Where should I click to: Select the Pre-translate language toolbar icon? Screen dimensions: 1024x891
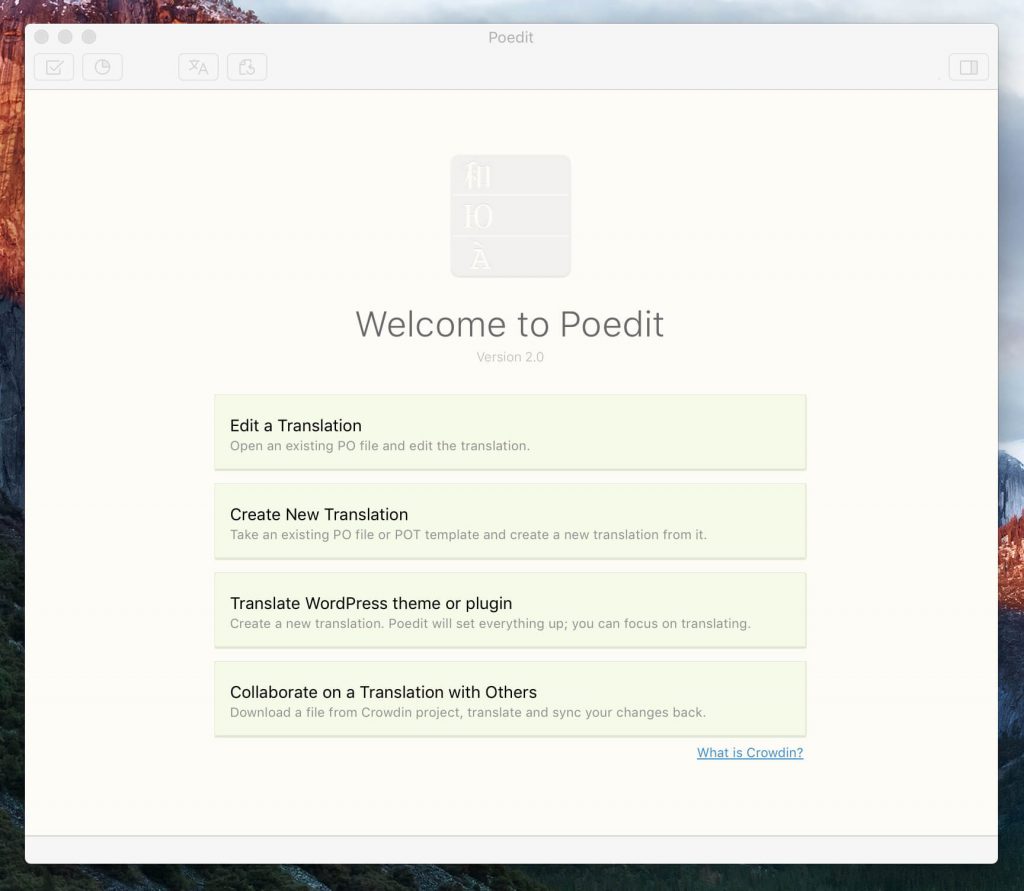[197, 67]
